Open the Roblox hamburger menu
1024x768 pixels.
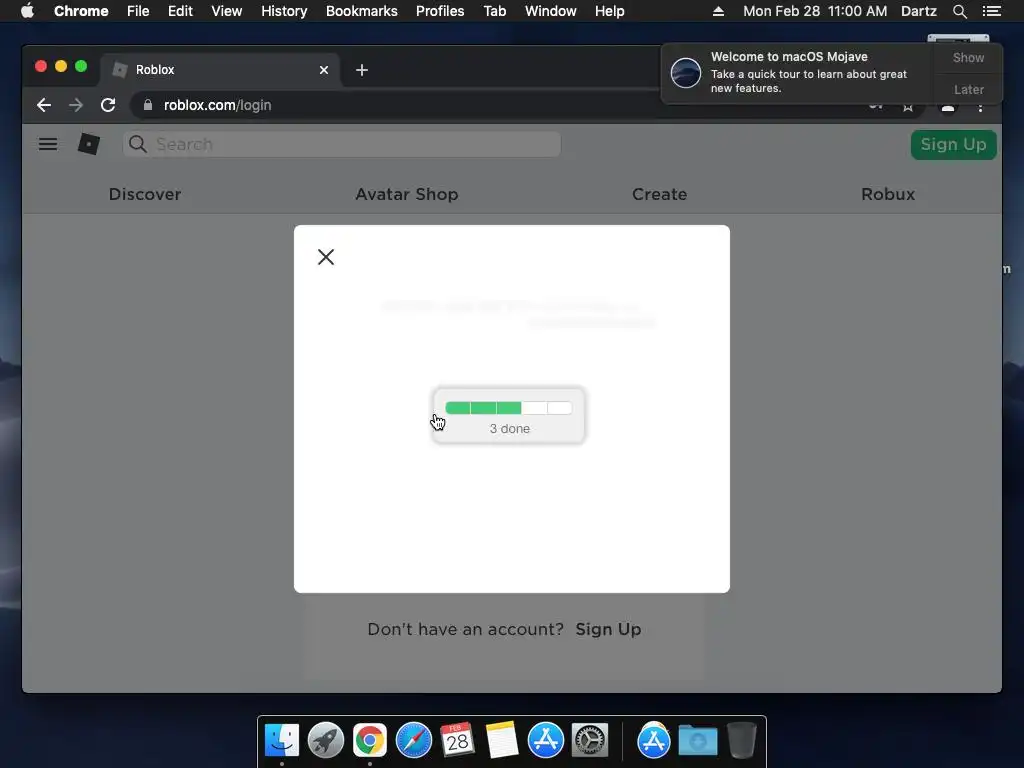(48, 144)
